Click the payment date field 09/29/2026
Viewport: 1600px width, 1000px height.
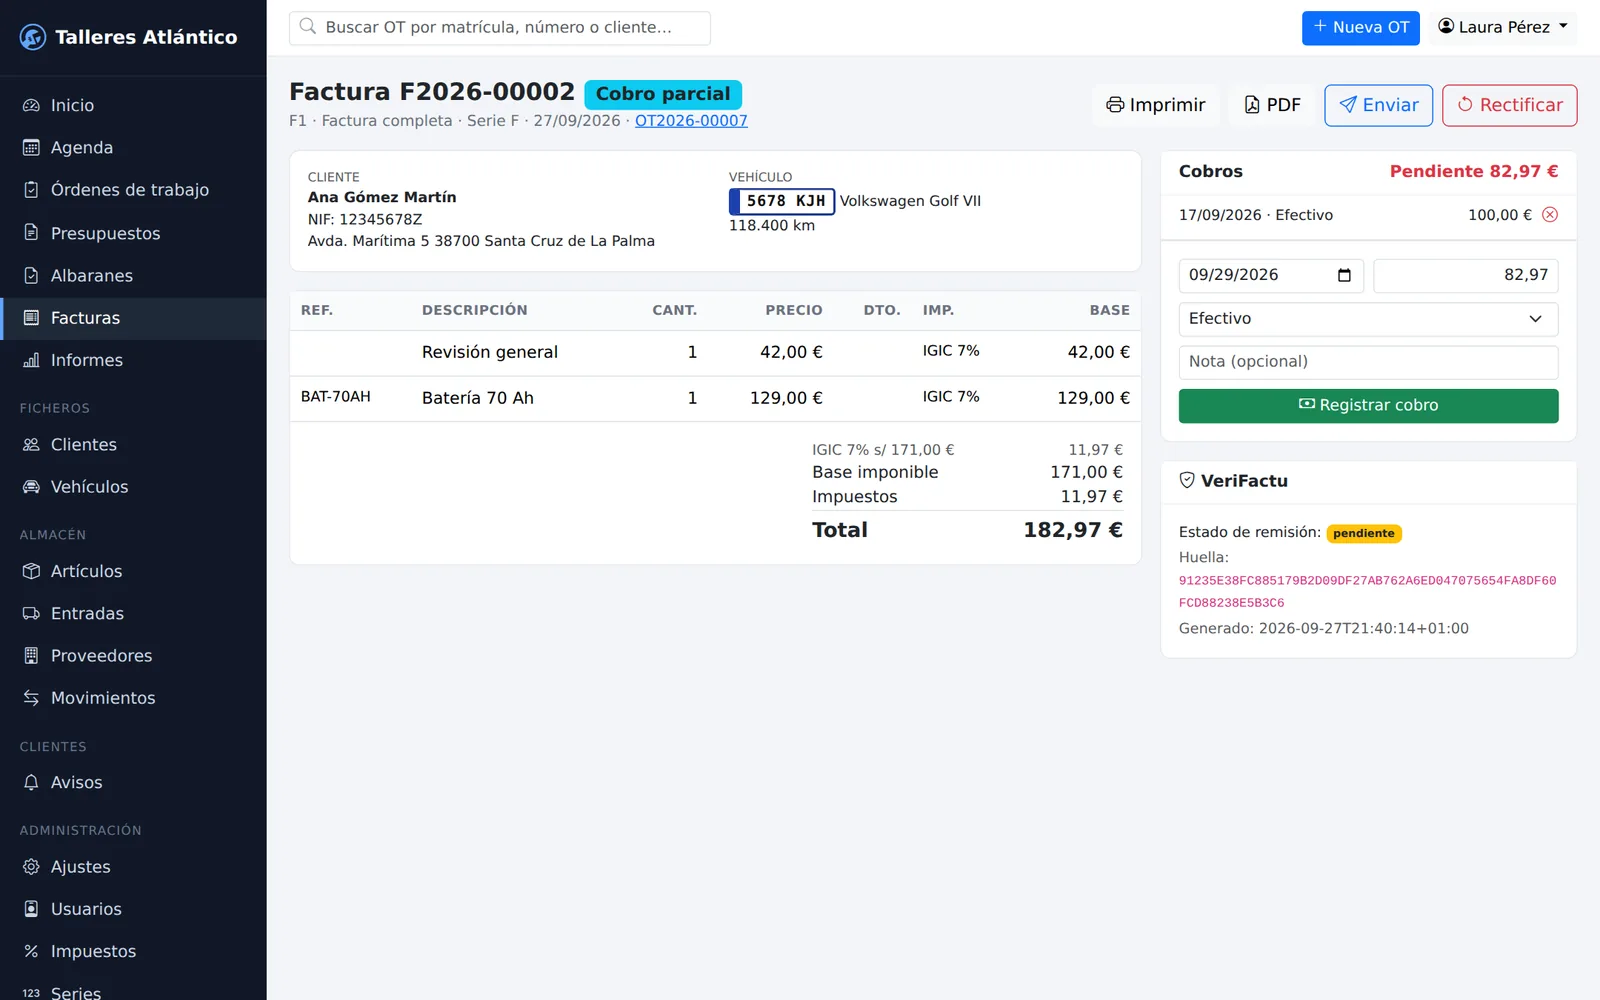point(1270,275)
